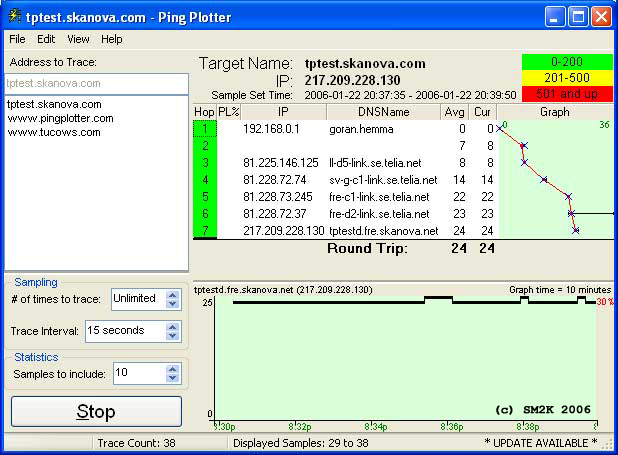Screen dimensions: 618x455
Task: Click the Graph column header
Action: click(x=555, y=112)
